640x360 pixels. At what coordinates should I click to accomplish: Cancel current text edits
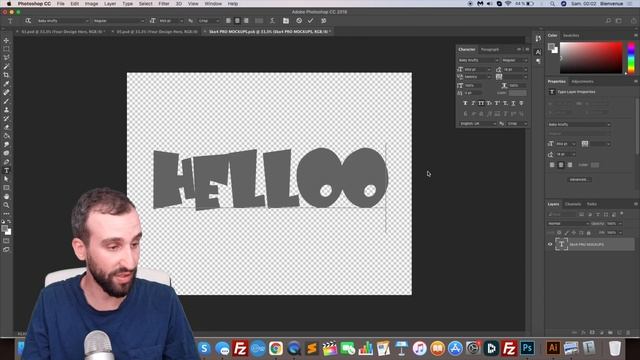point(299,20)
